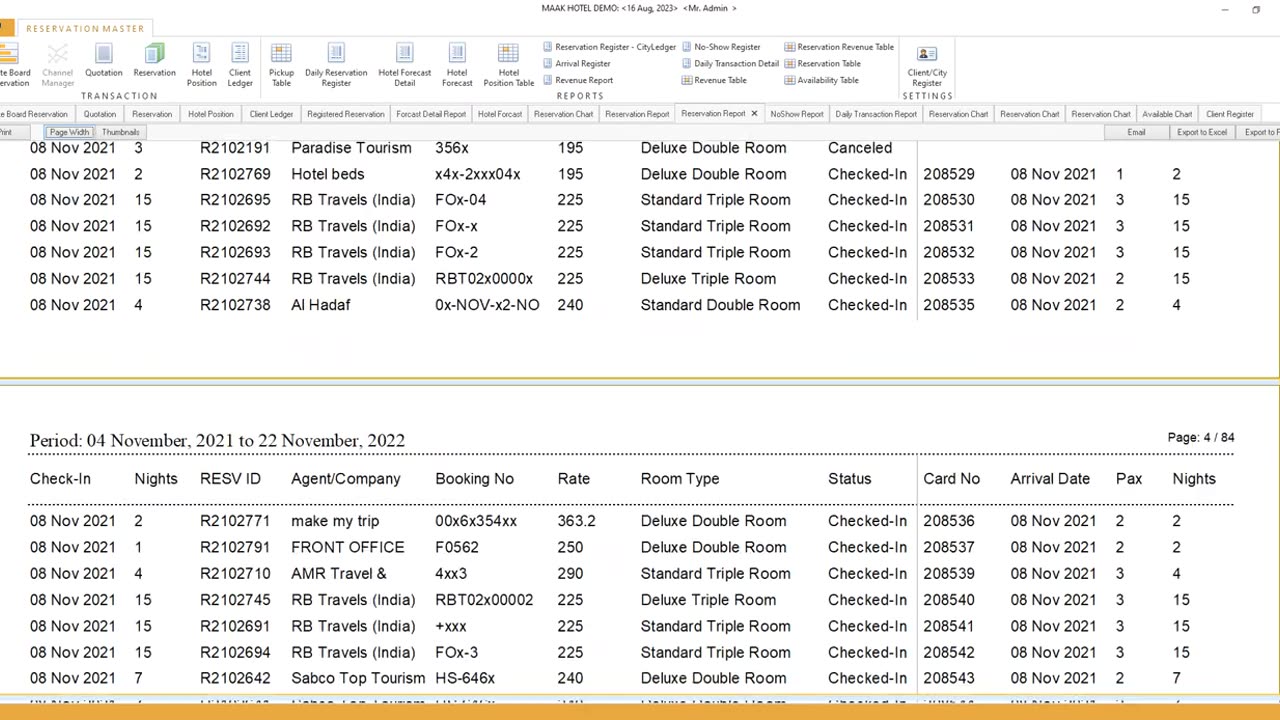Click the green Reservation ribbon icon
1280x720 pixels.
[154, 61]
